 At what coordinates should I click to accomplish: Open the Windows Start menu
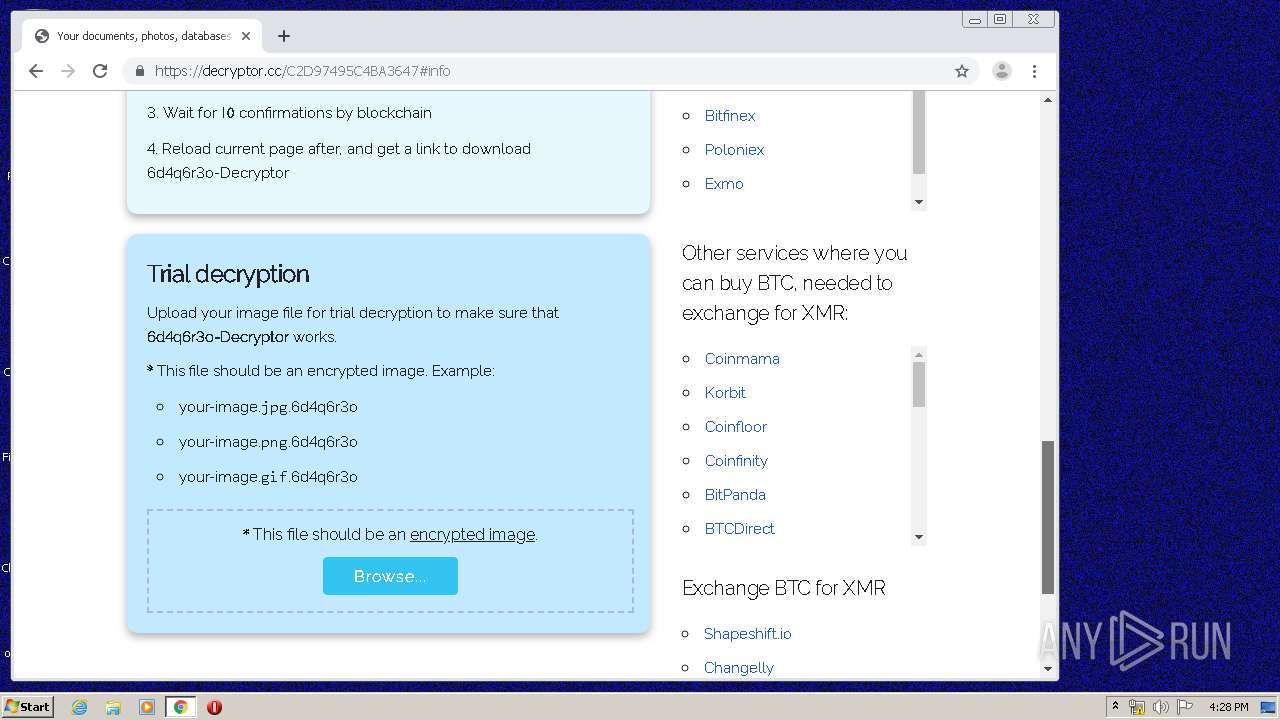[28, 707]
